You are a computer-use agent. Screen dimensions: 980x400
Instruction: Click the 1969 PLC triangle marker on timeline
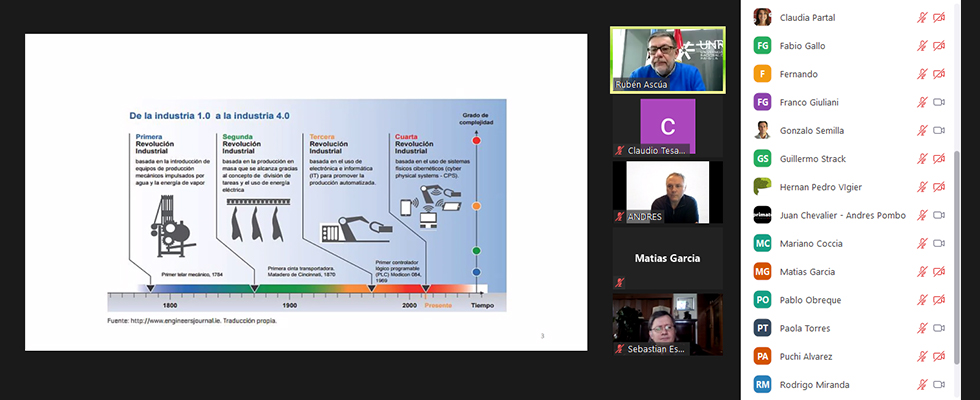[x=371, y=288]
